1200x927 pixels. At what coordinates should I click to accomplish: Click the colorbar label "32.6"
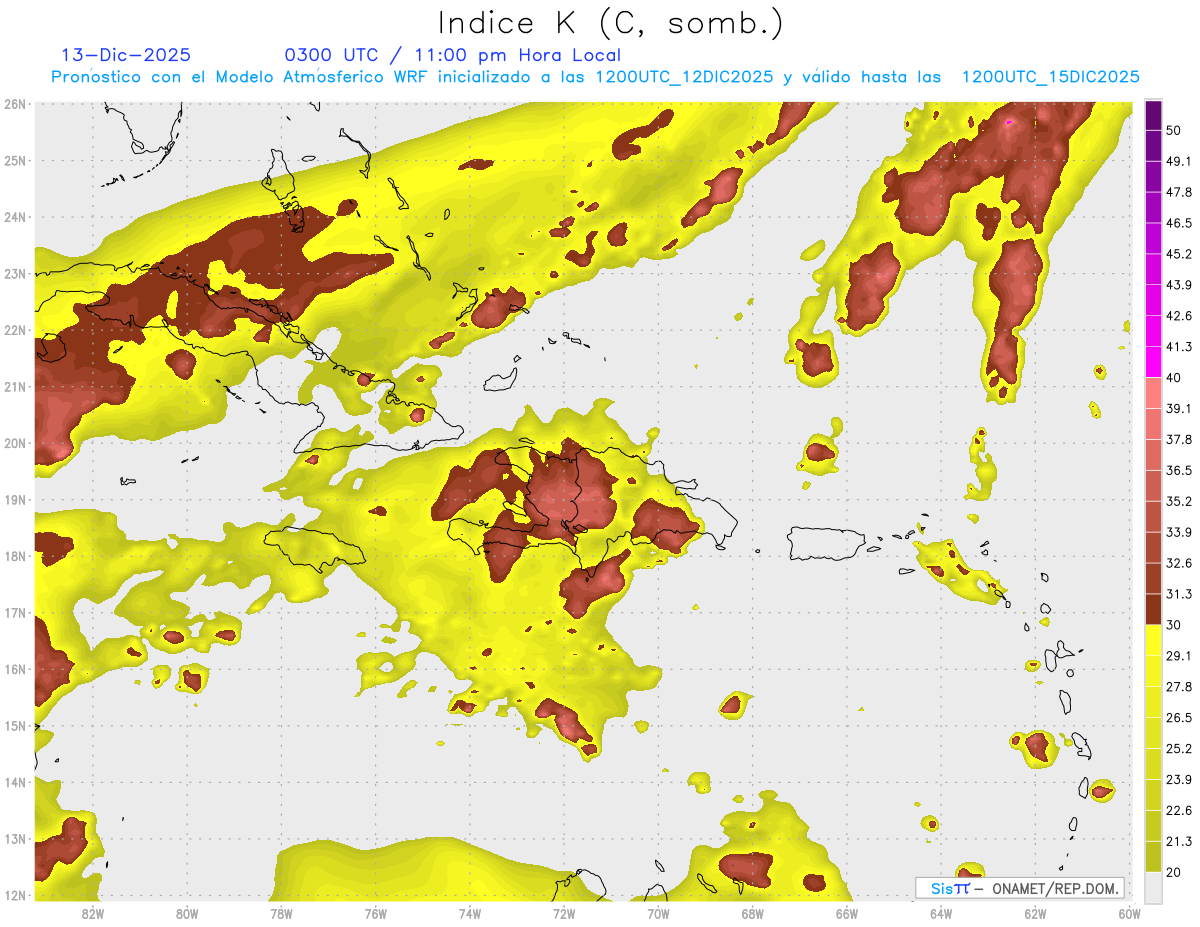[x=1179, y=563]
